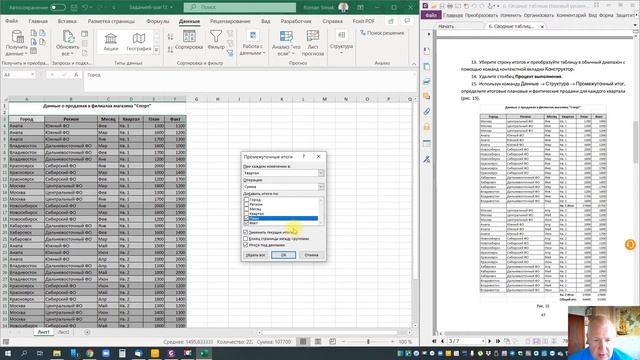The height and width of the screenshot is (360, 640).
Task: Uncheck Факт in subtotal field list
Action: 246,223
